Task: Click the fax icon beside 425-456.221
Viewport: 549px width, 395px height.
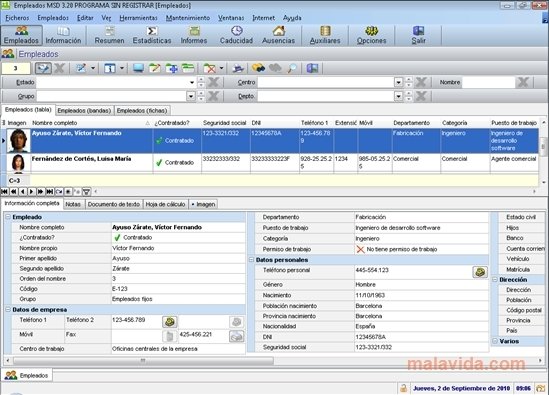Action: [x=237, y=336]
